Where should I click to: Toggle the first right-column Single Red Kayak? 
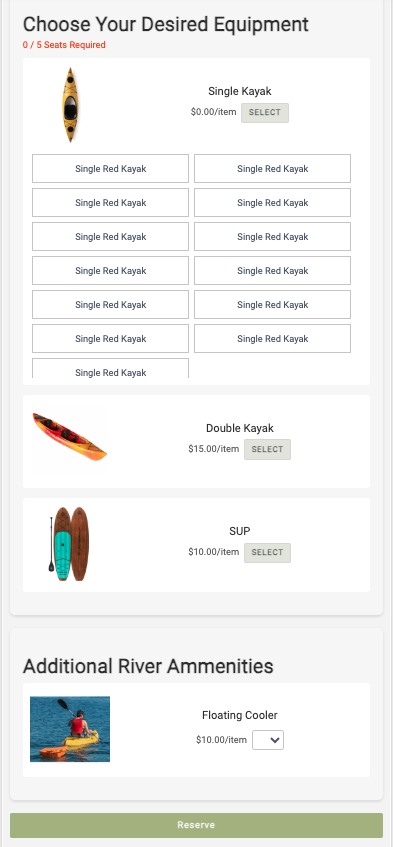tap(273, 169)
